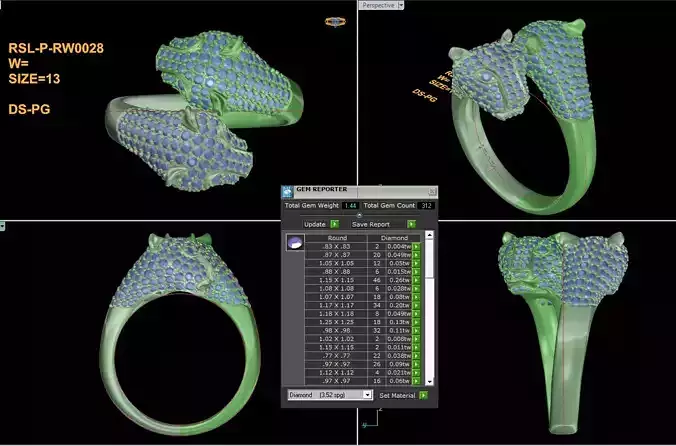Select the 1.25 X 1.25 size cell

tap(337, 322)
